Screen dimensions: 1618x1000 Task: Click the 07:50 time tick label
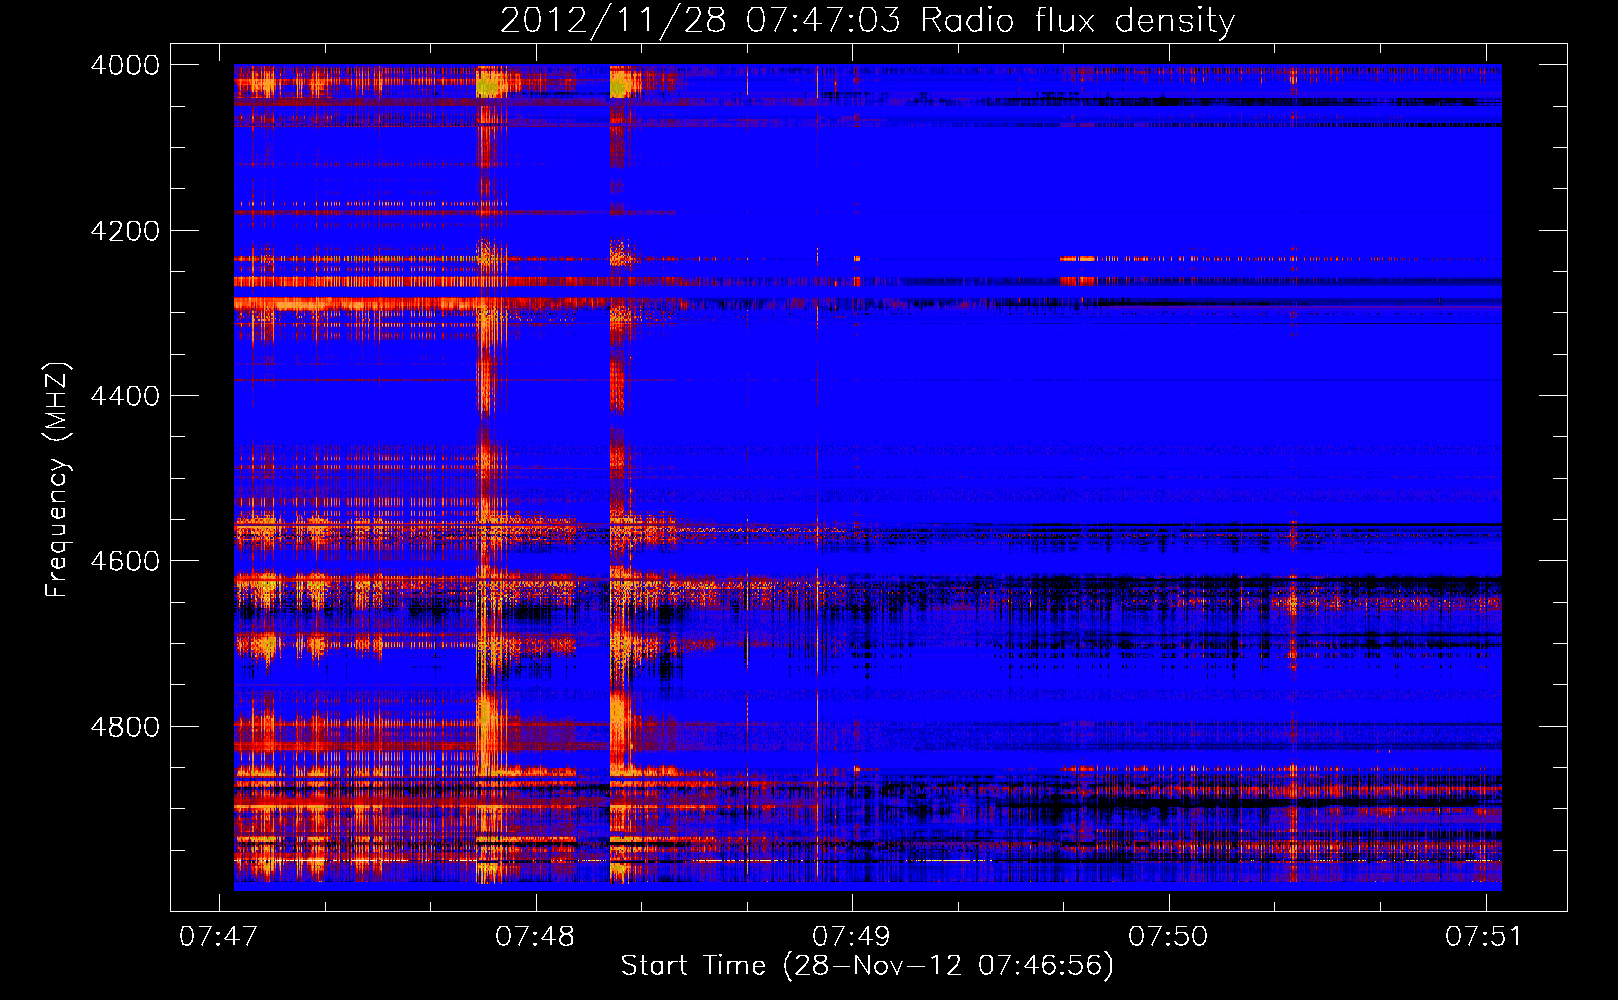1168,937
